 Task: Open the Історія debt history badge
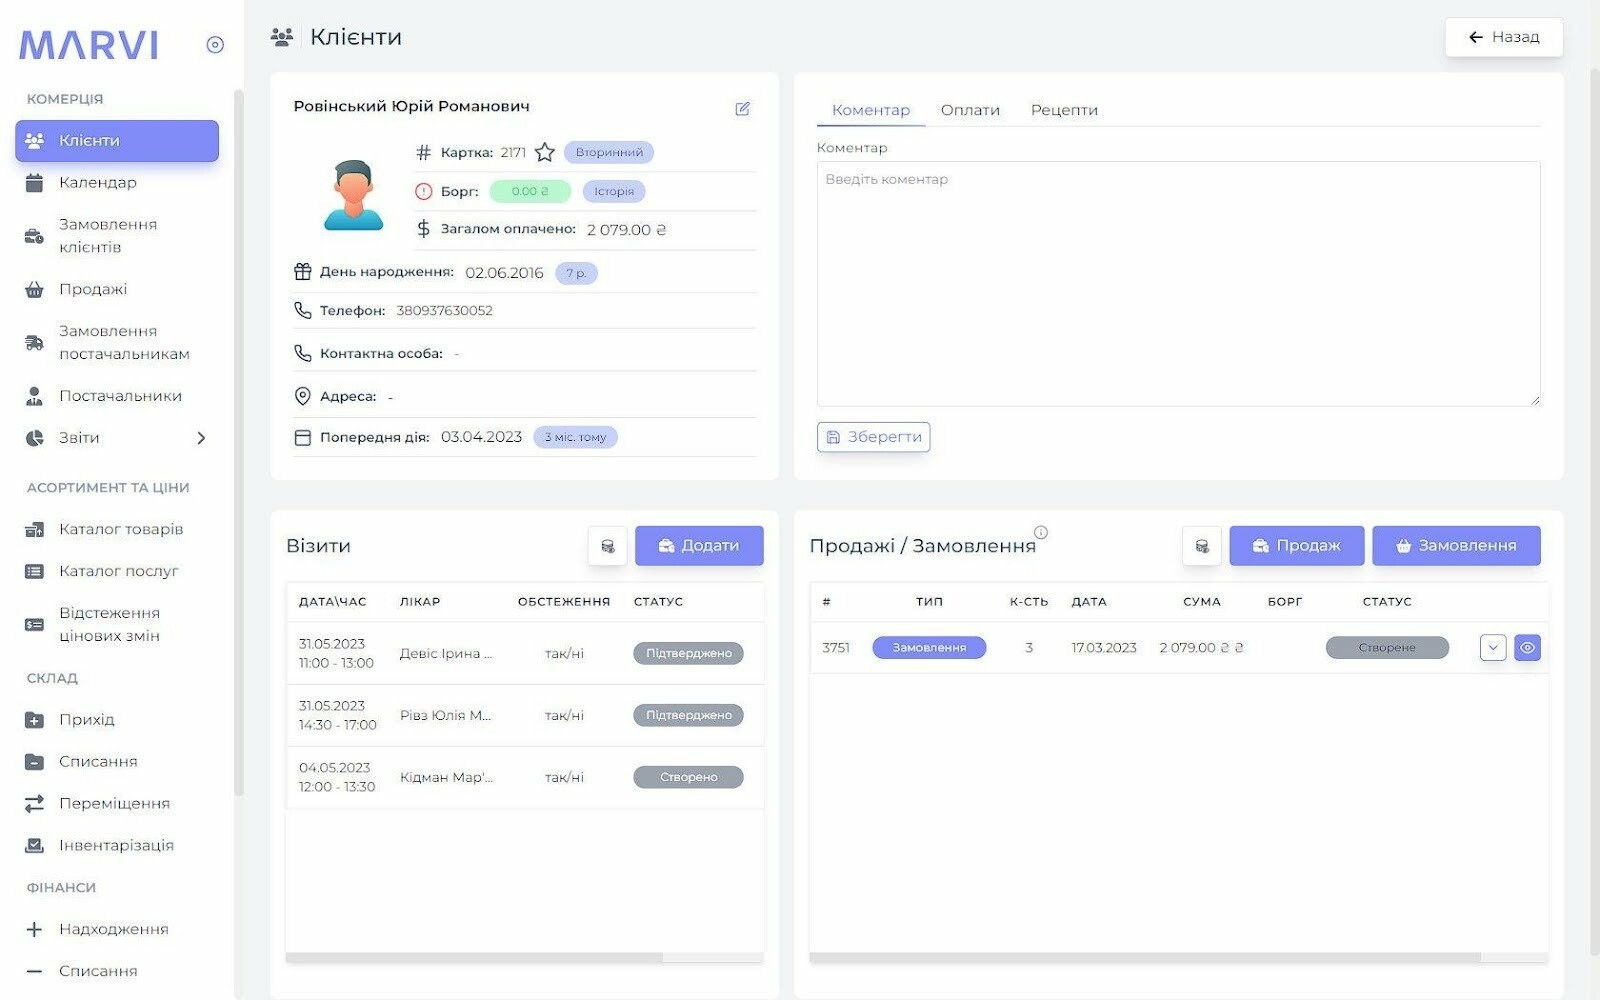click(x=614, y=191)
